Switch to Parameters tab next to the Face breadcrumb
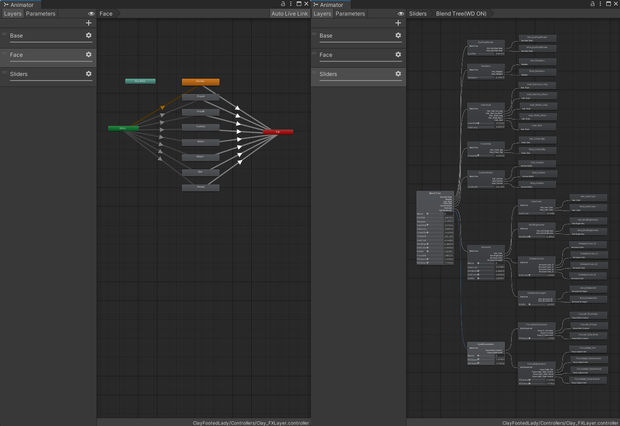Image resolution: width=620 pixels, height=426 pixels. point(41,13)
